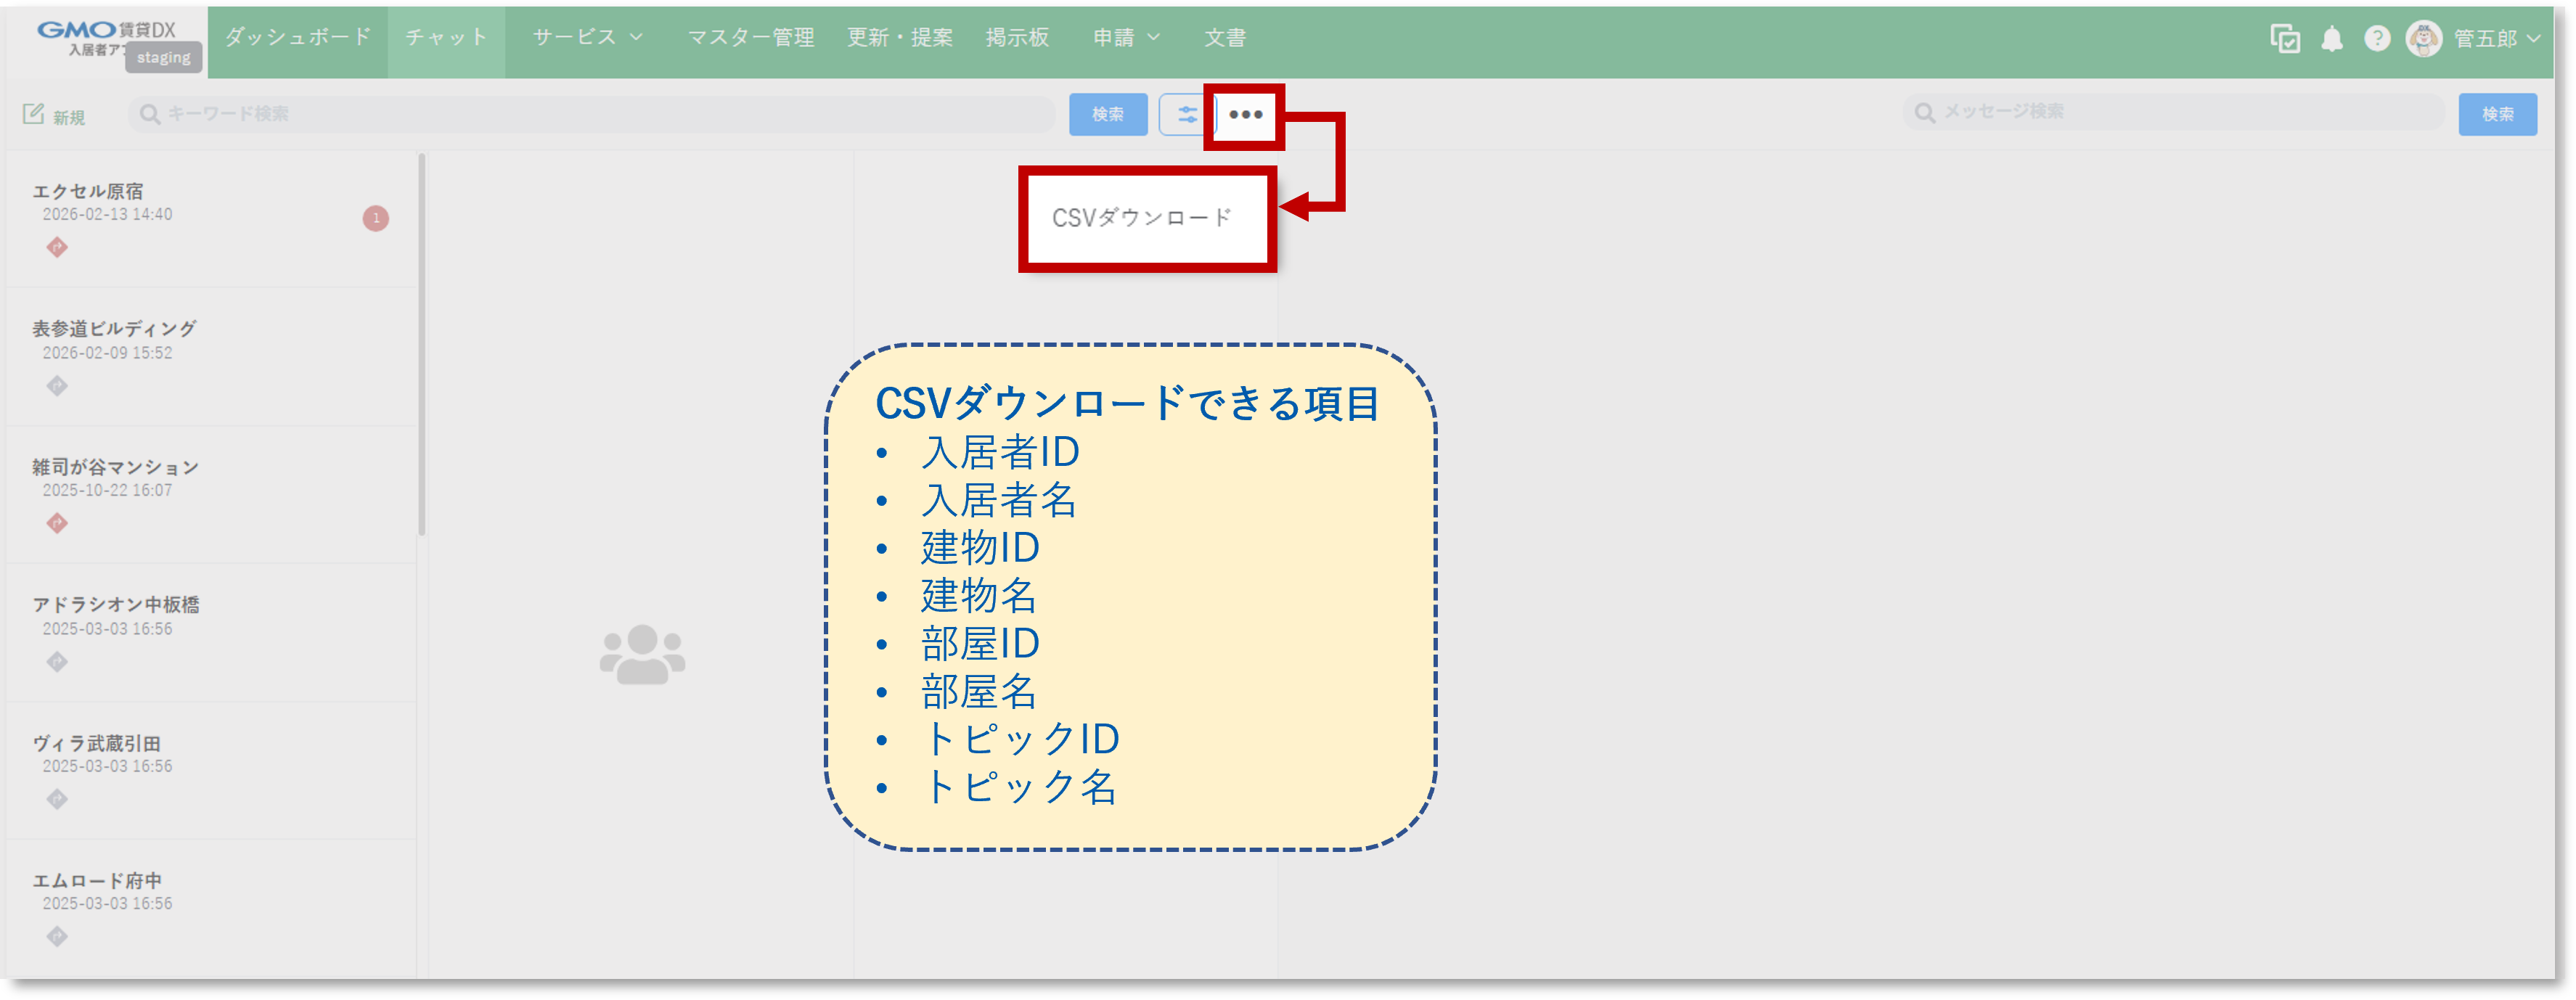This screenshot has width=2576, height=1000.
Task: Open the help question mark icon
Action: pos(2377,38)
